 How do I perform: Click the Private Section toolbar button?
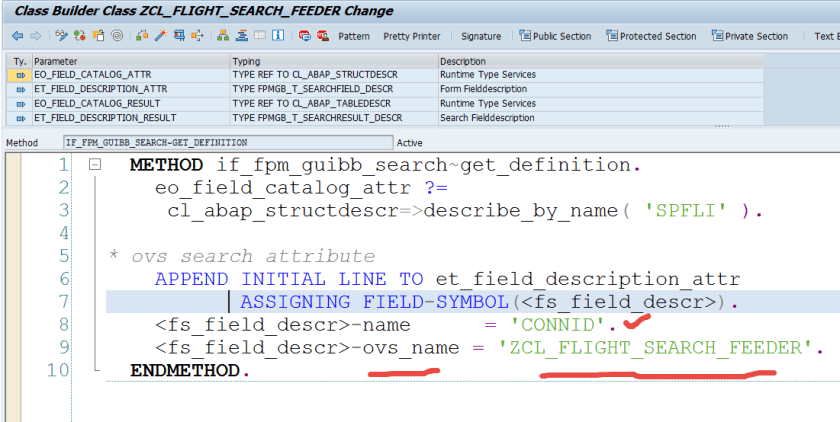coord(749,36)
